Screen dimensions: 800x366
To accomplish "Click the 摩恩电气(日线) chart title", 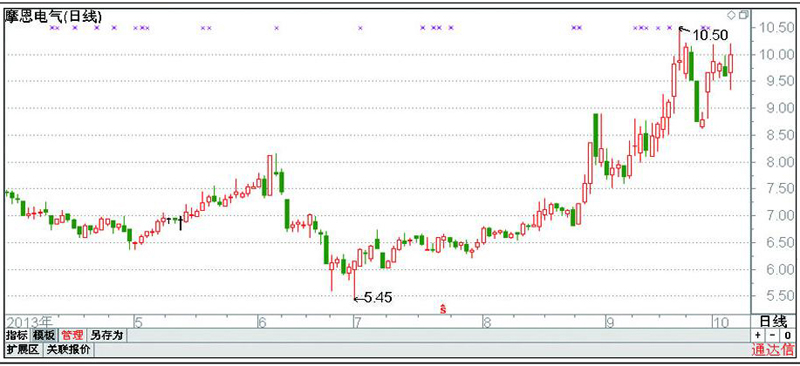I will 54,16.
